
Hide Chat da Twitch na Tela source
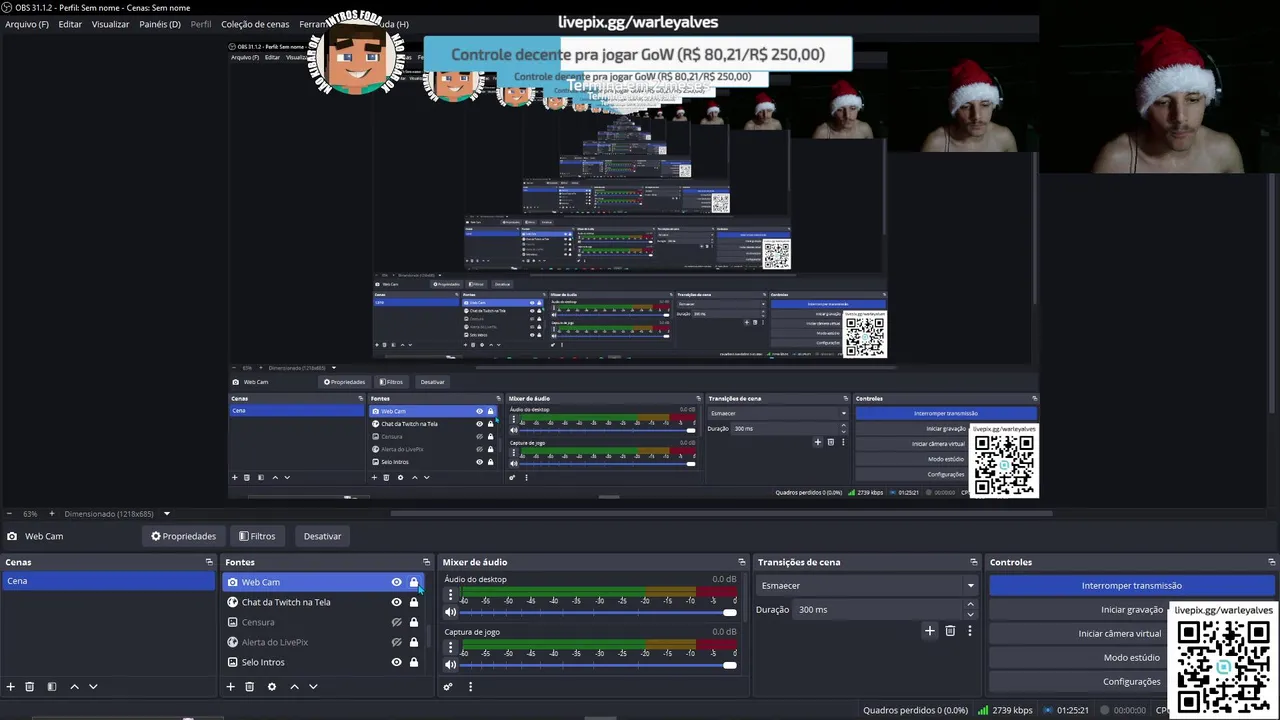(x=396, y=602)
